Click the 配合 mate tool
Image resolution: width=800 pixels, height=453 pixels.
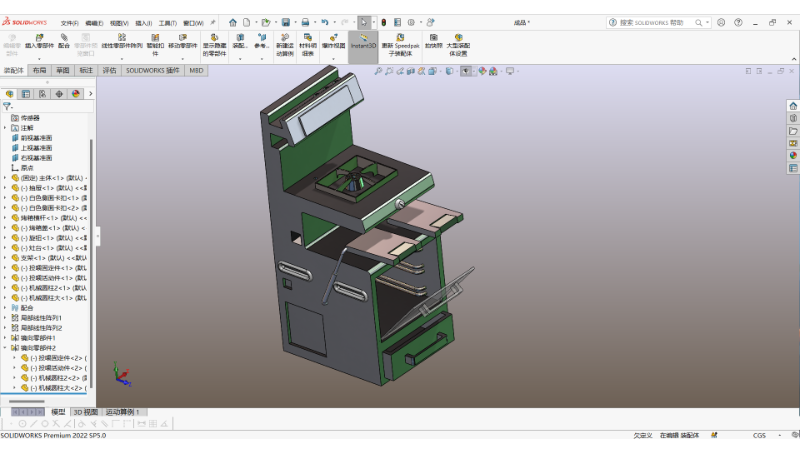(x=64, y=41)
